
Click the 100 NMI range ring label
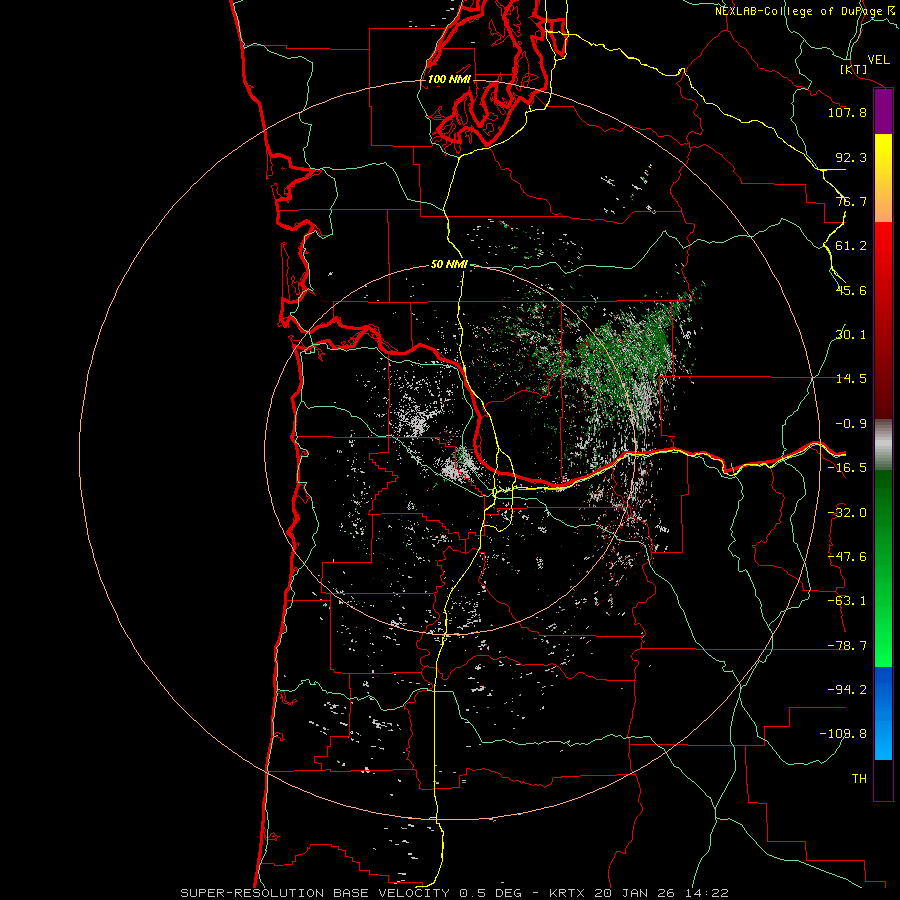(449, 79)
